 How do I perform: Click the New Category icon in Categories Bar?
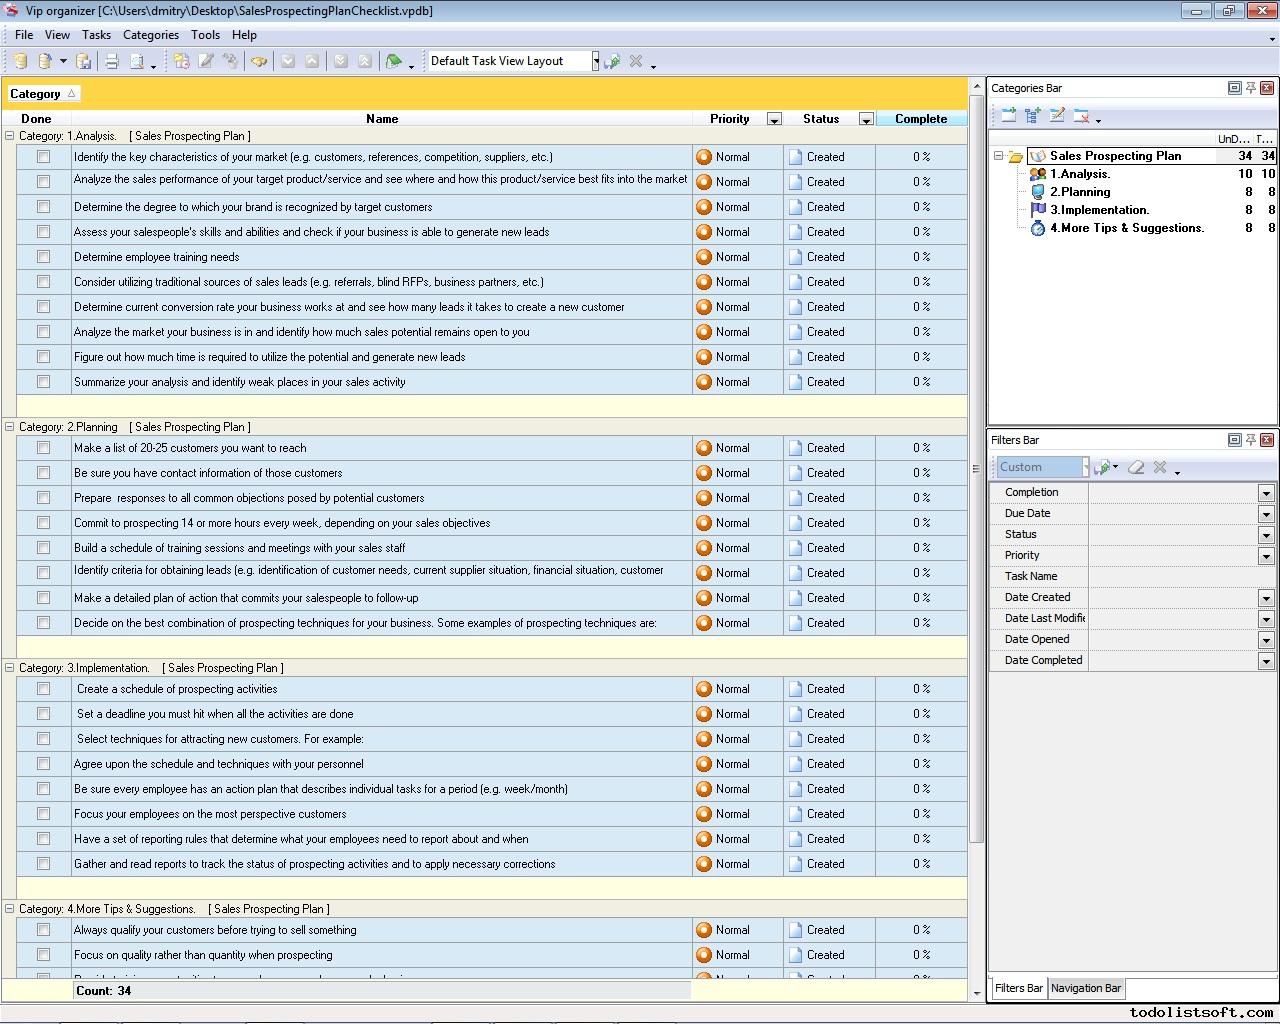click(x=1008, y=116)
